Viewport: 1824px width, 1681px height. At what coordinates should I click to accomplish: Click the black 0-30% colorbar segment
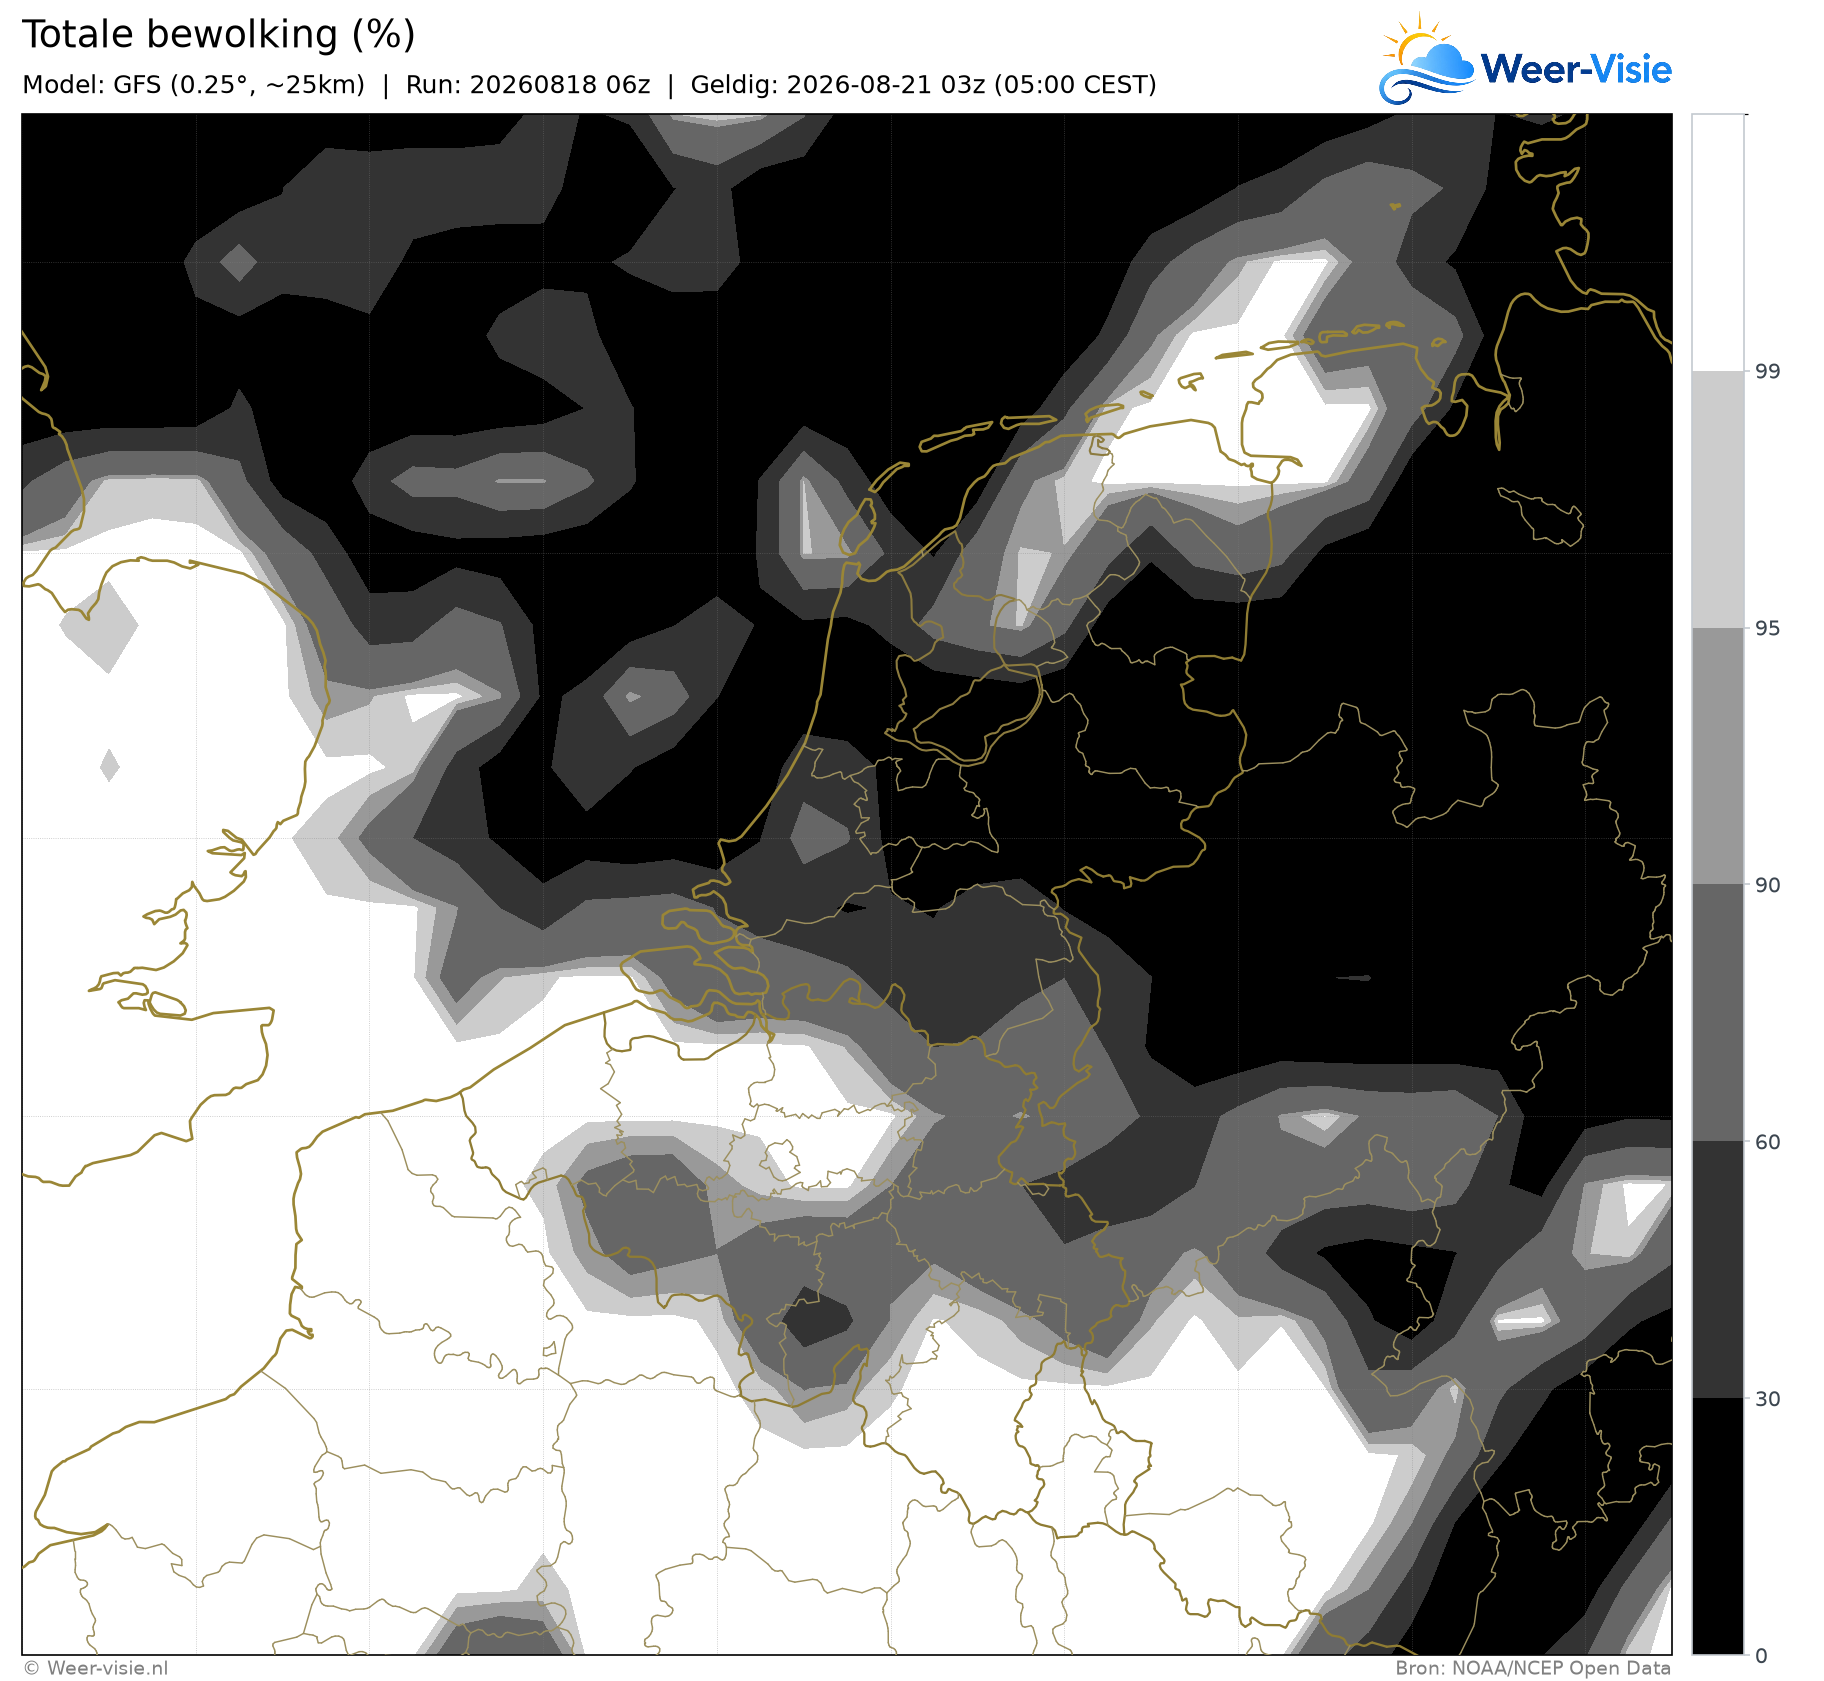tap(1718, 1526)
